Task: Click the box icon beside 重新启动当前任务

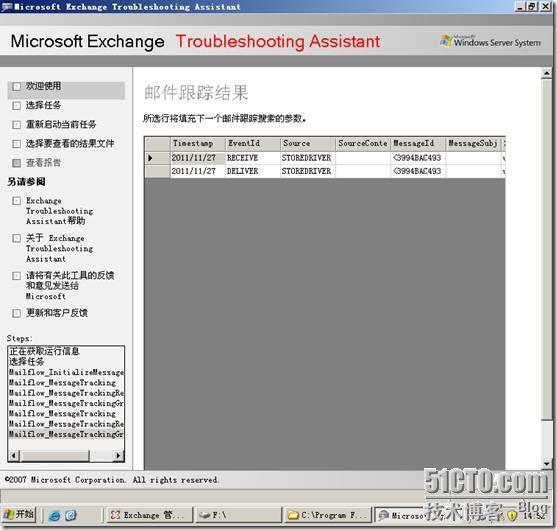Action: click(x=16, y=125)
